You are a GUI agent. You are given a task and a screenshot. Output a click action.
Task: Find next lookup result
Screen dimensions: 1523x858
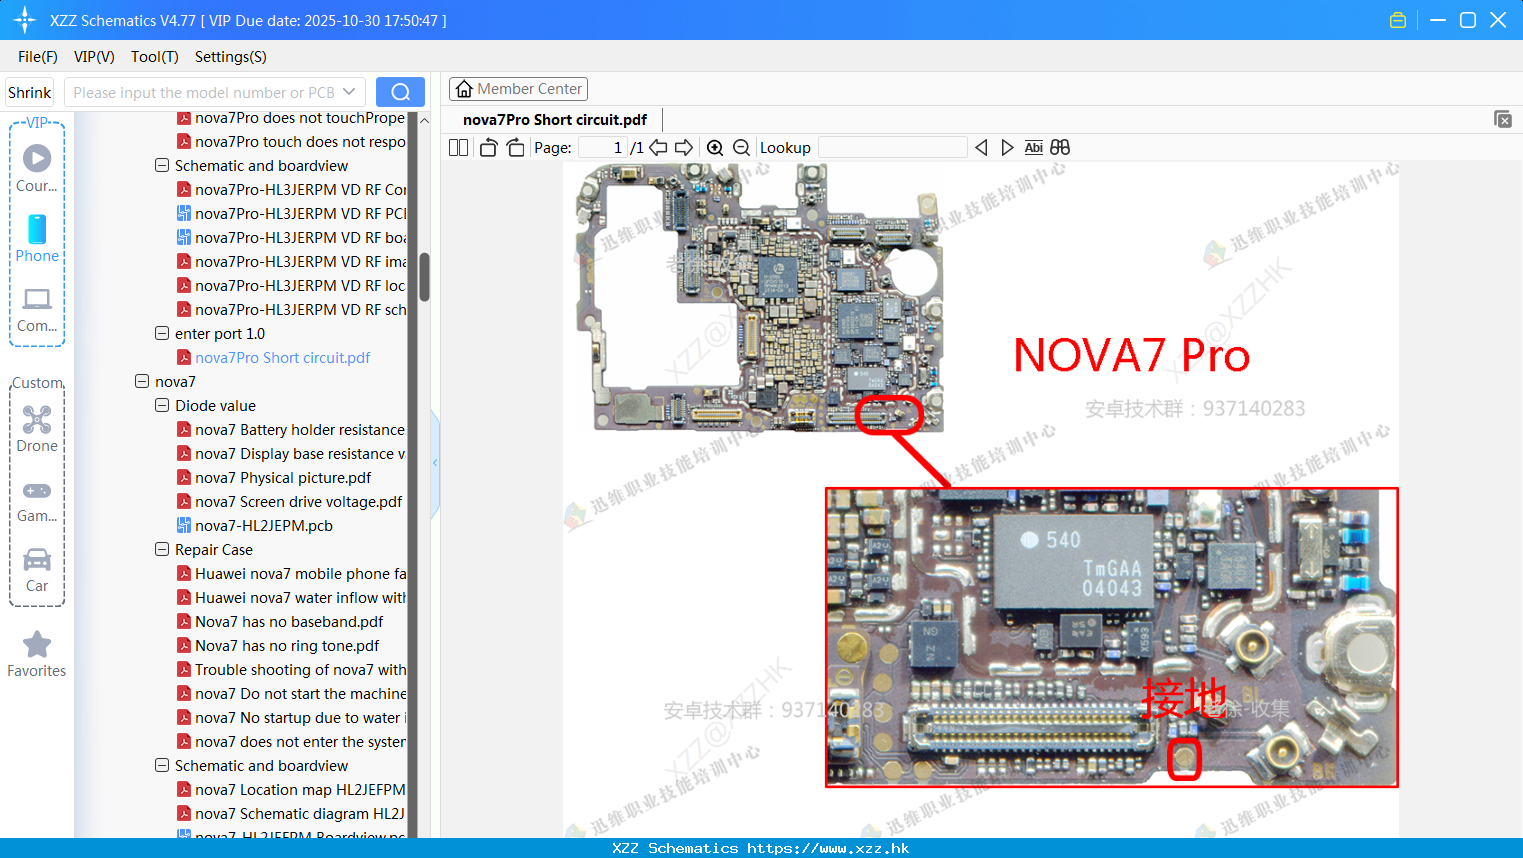[1007, 148]
